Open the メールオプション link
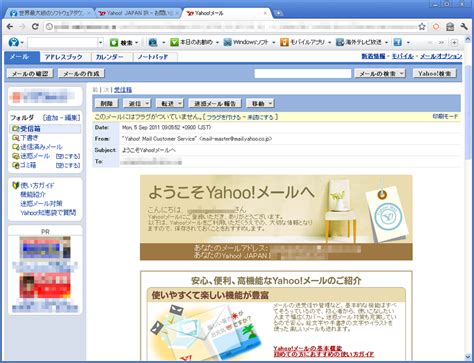This screenshot has width=474, height=363. [441, 56]
